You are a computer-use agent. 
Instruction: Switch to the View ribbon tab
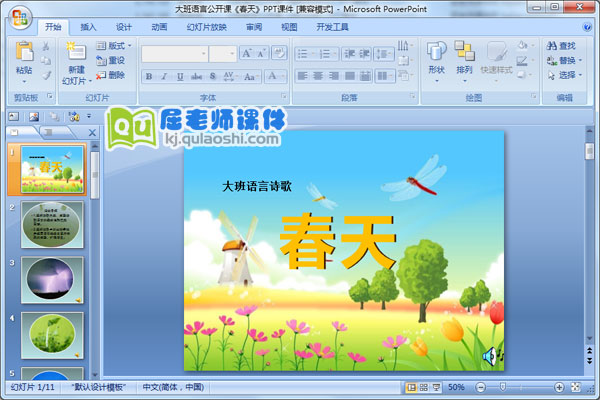289,27
